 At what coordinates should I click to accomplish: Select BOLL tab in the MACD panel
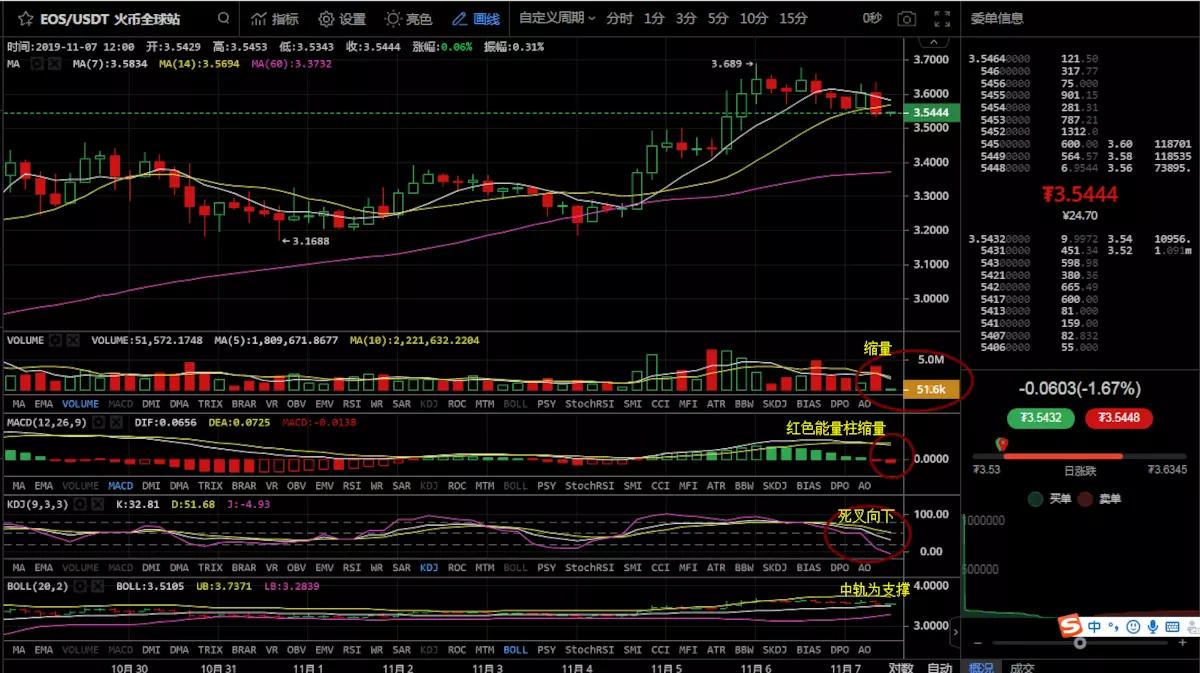coord(515,486)
